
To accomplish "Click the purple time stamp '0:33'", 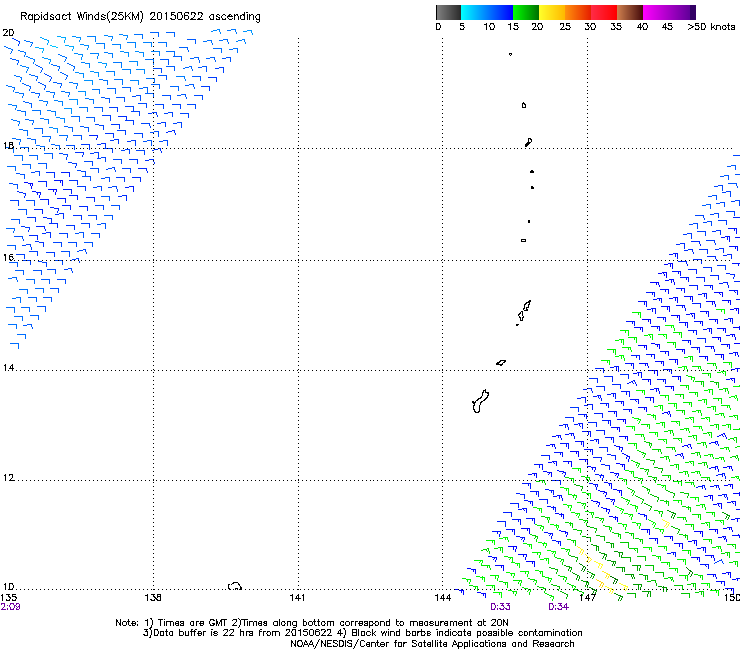I will (500, 607).
